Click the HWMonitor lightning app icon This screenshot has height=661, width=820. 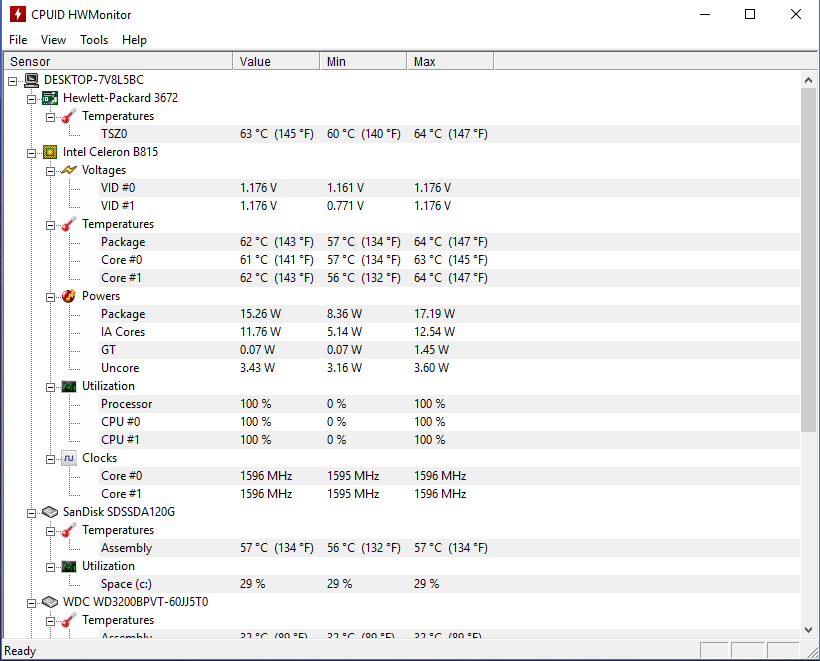(17, 14)
